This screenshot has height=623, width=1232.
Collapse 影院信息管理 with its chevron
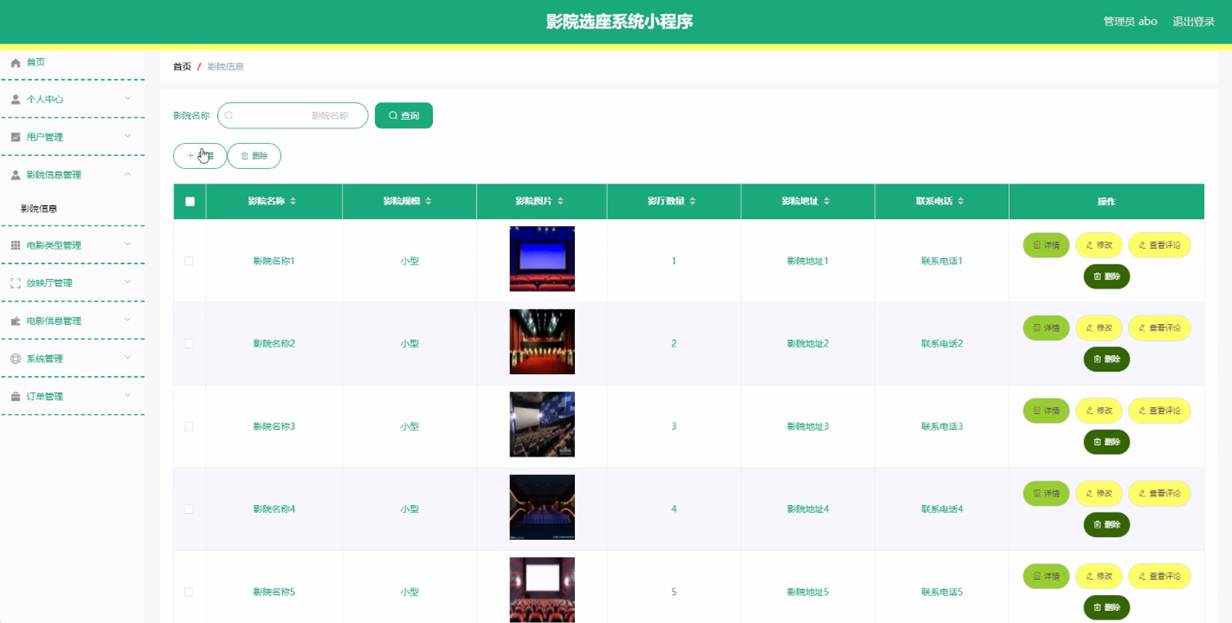128,174
